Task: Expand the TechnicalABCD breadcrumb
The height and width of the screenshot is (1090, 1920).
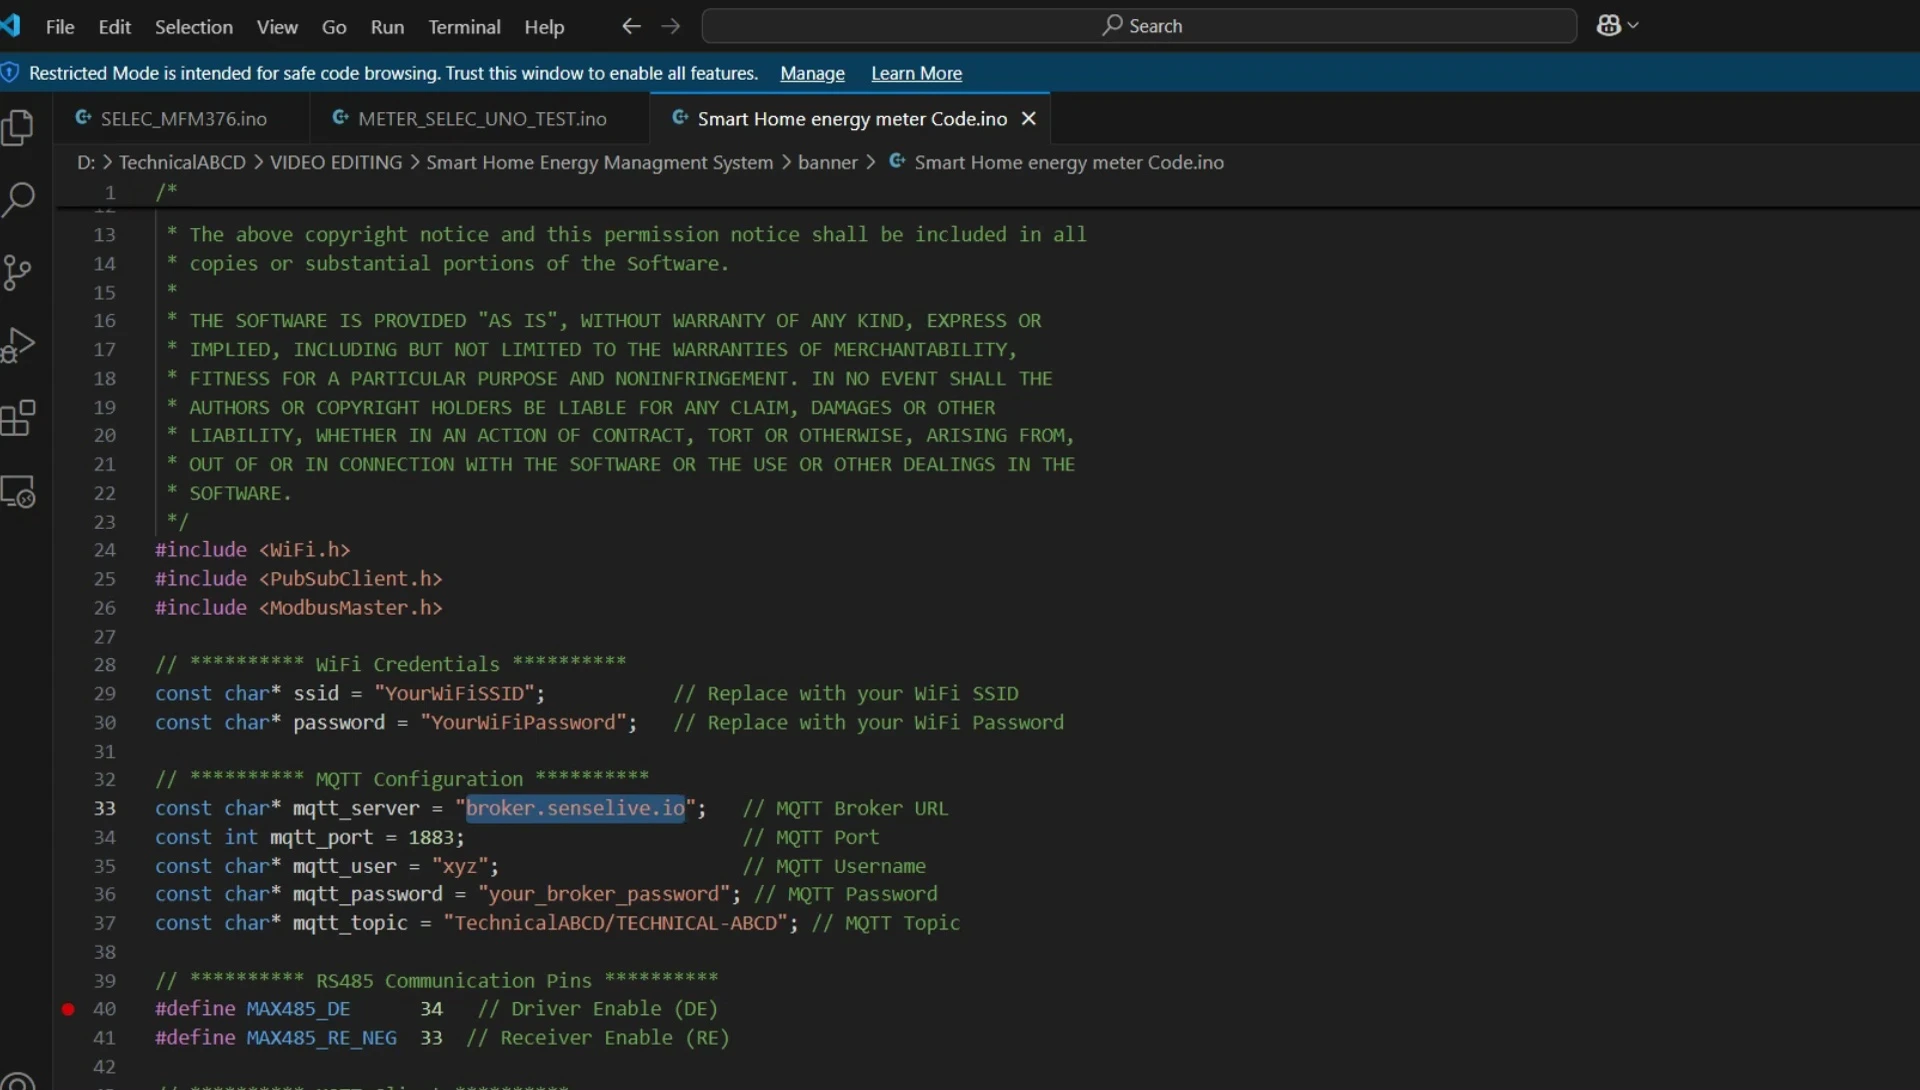Action: [x=182, y=162]
